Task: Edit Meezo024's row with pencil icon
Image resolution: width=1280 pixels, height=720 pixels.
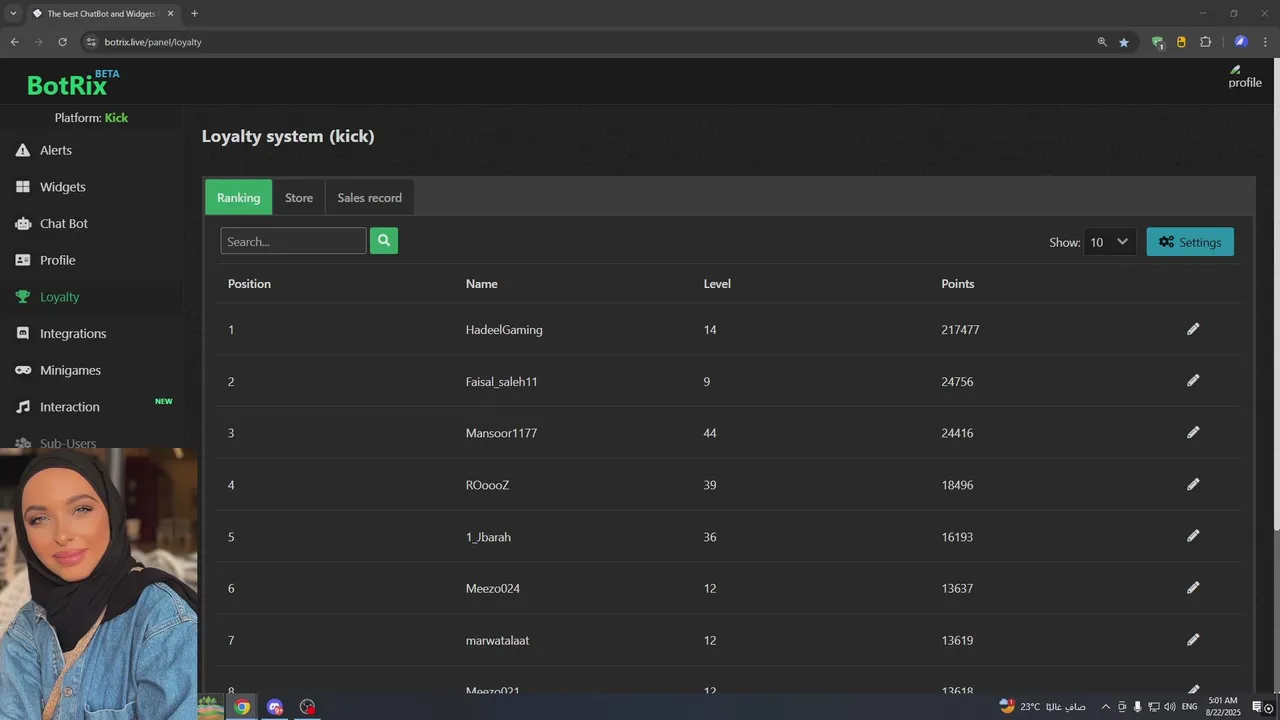Action: coord(1193,588)
